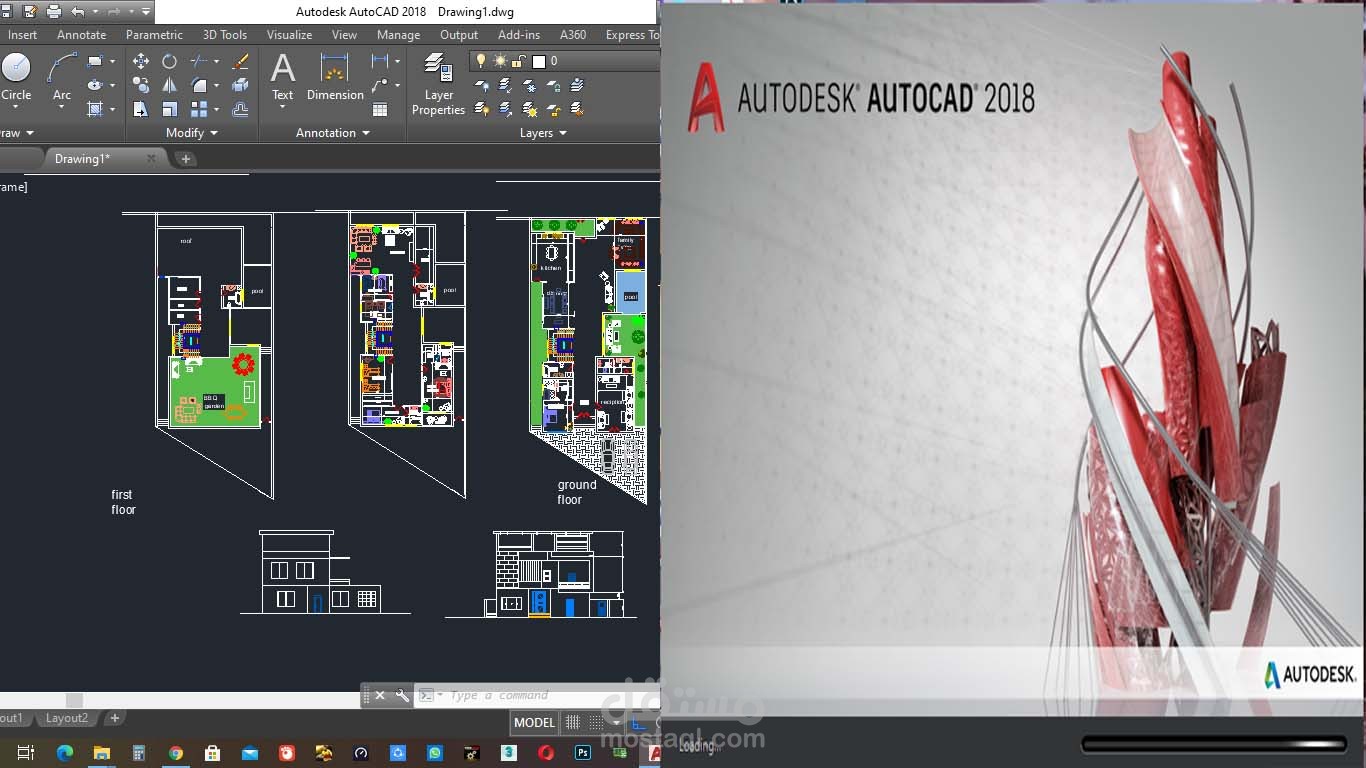
Task: Click the white layer color swatch
Action: coord(538,60)
